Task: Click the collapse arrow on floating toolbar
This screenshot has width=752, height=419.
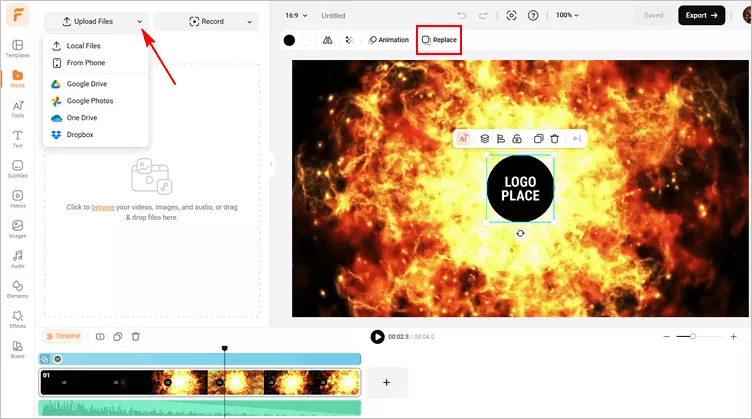Action: 577,139
